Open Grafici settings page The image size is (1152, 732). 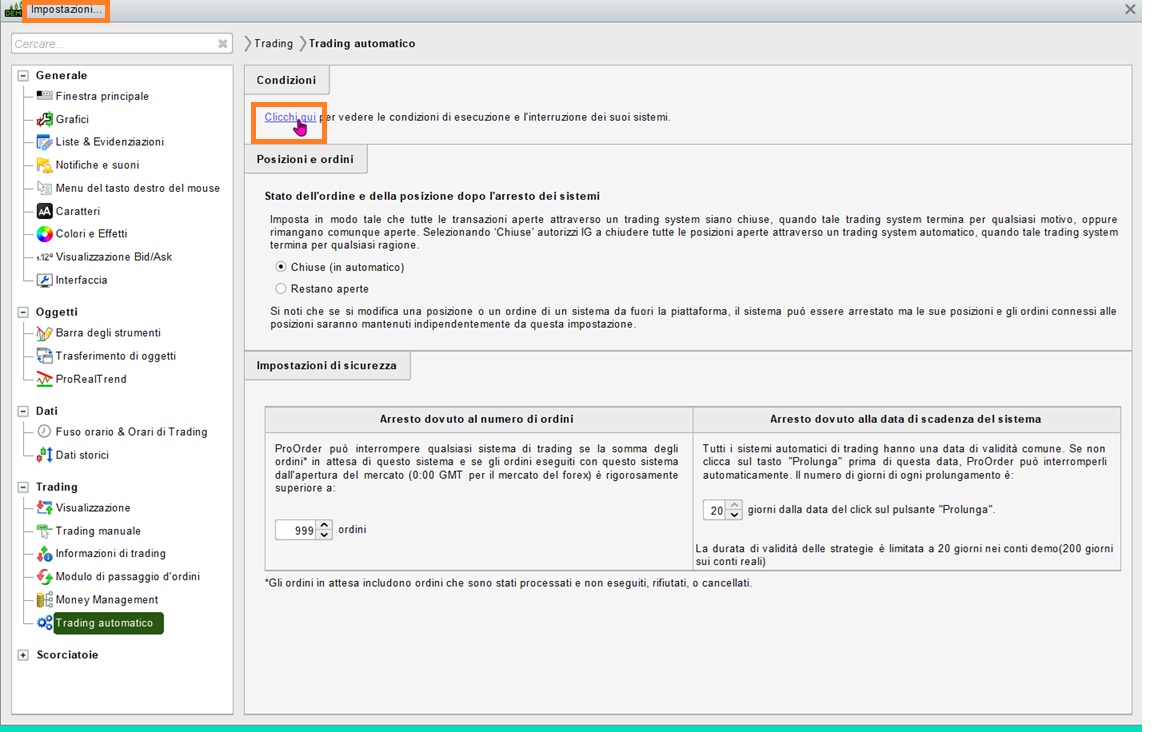click(x=72, y=119)
